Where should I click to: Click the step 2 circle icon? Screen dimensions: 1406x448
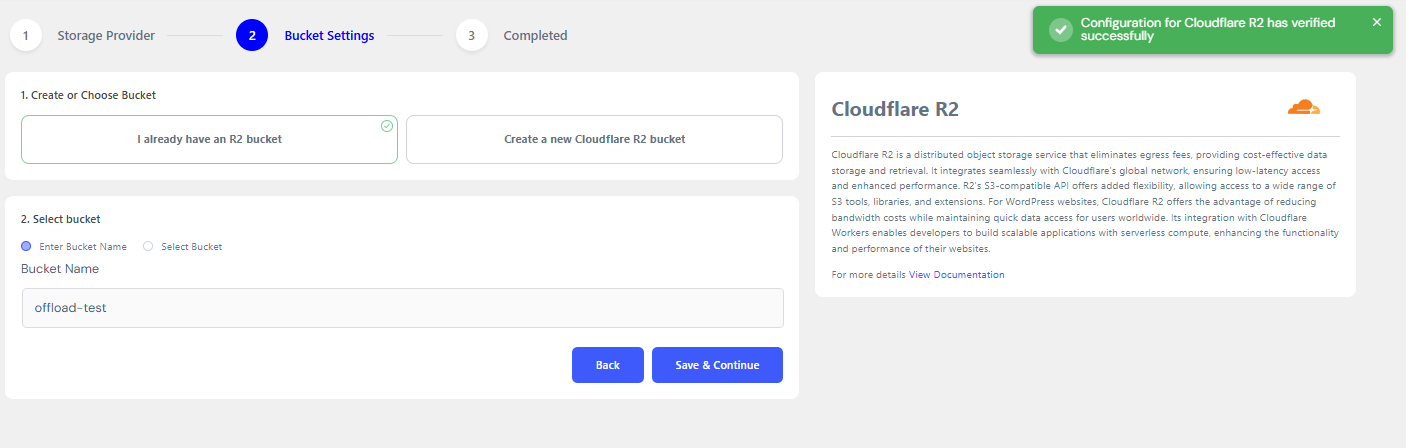(x=252, y=36)
